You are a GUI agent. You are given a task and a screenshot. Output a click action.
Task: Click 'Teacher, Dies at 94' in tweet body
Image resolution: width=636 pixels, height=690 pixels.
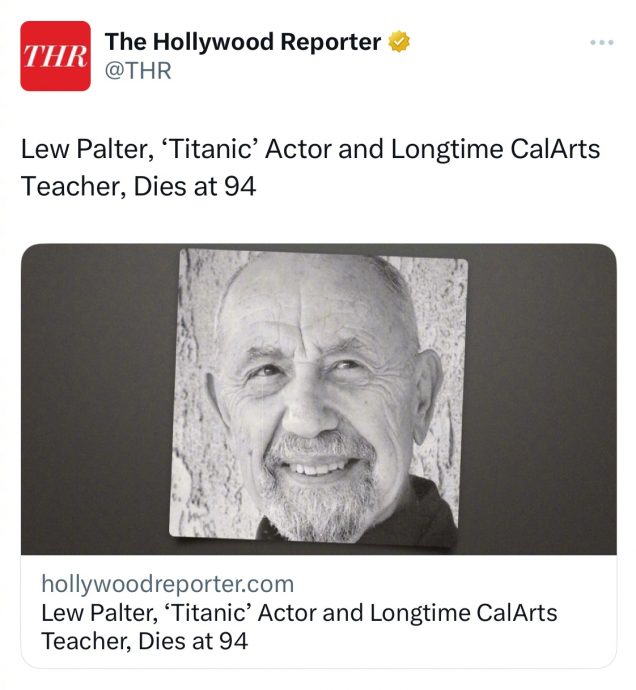138,186
